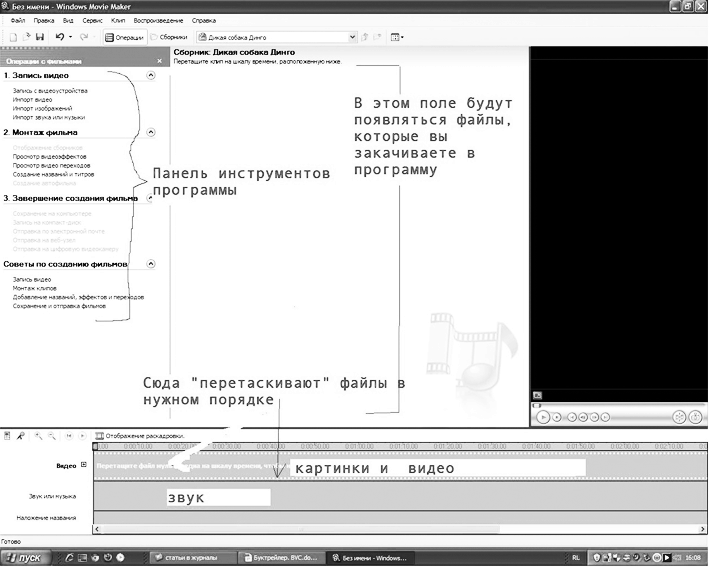The width and height of the screenshot is (709, 567).
Task: Click the Undo arrow icon
Action: [60, 37]
